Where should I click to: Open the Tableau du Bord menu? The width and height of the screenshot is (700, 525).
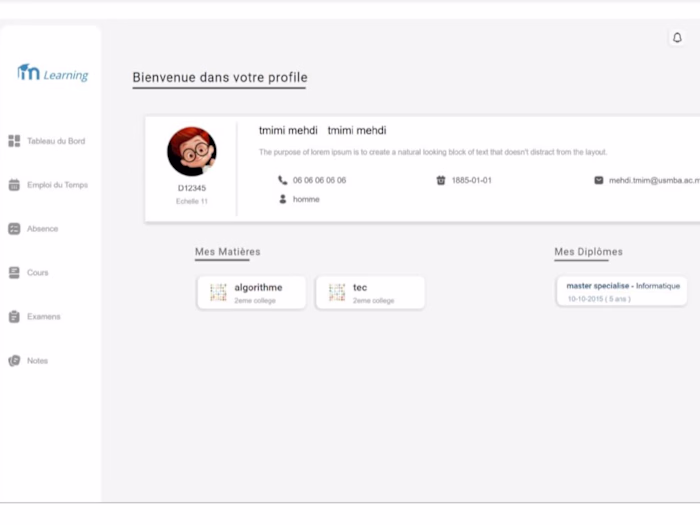[x=56, y=141]
